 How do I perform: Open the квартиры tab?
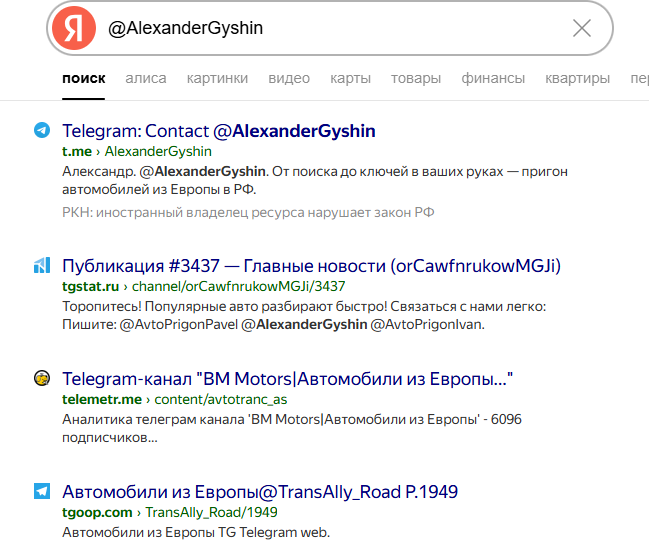click(577, 79)
